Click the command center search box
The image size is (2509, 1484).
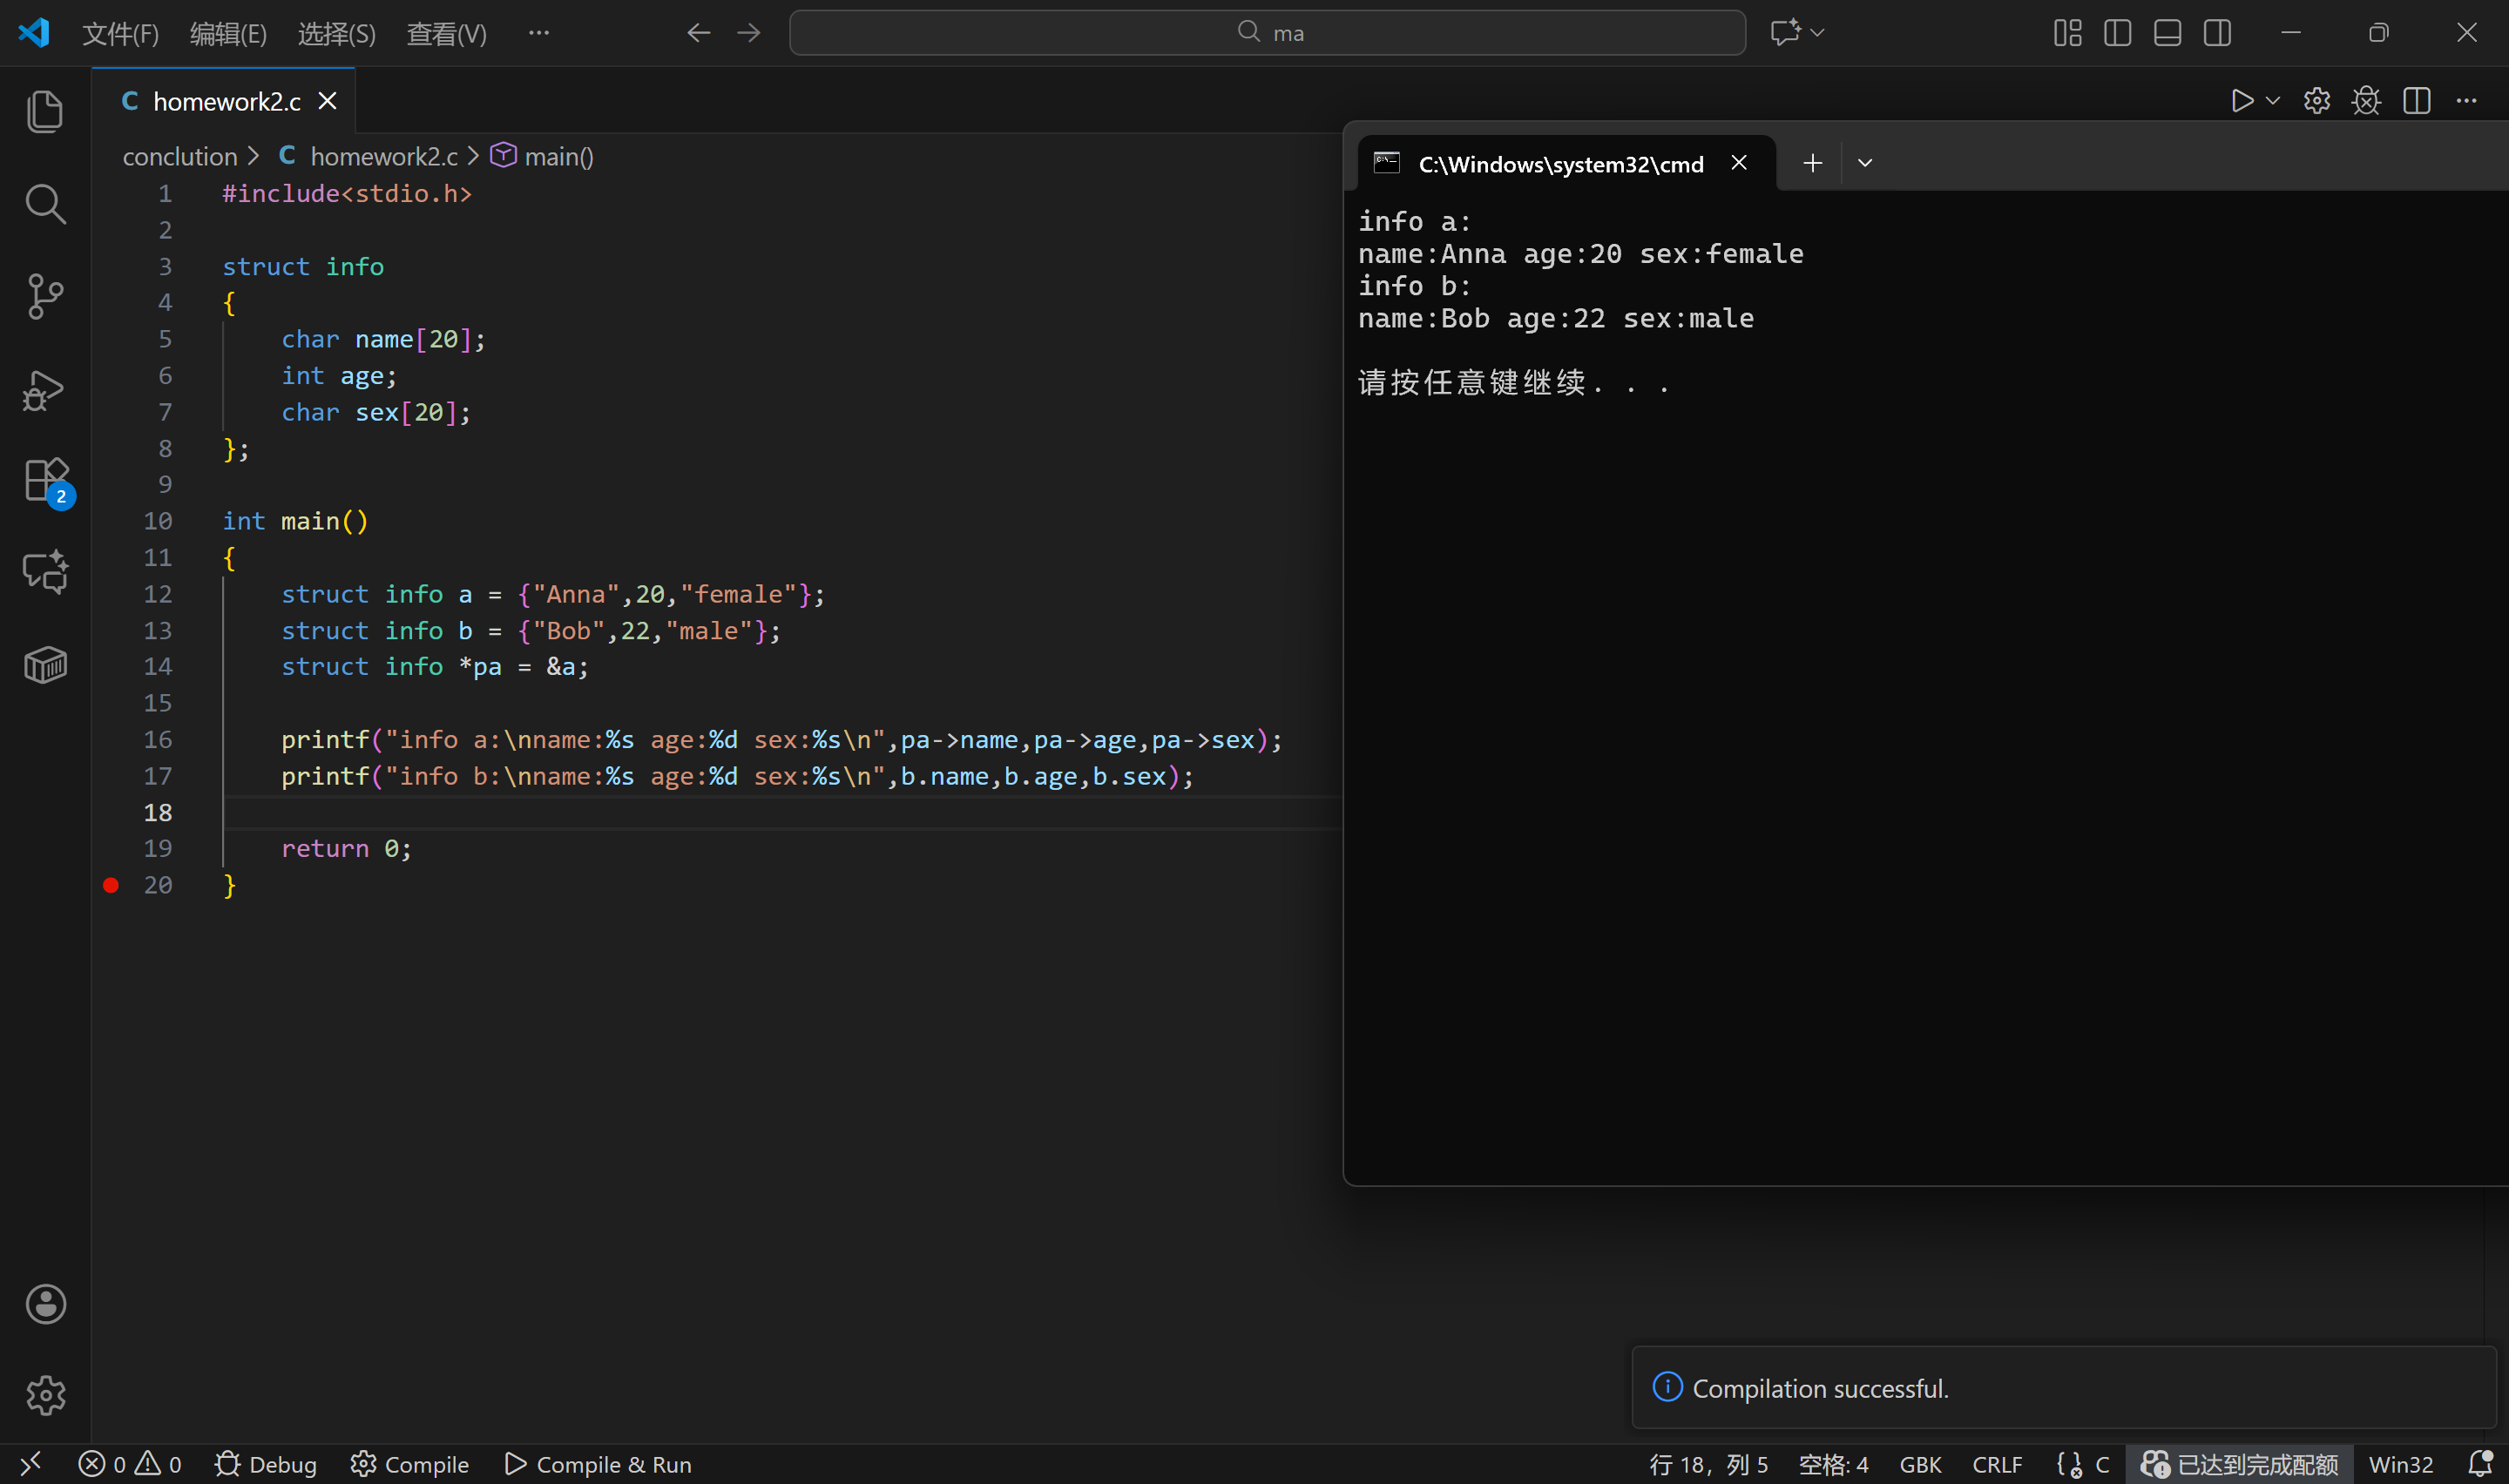coord(1267,33)
